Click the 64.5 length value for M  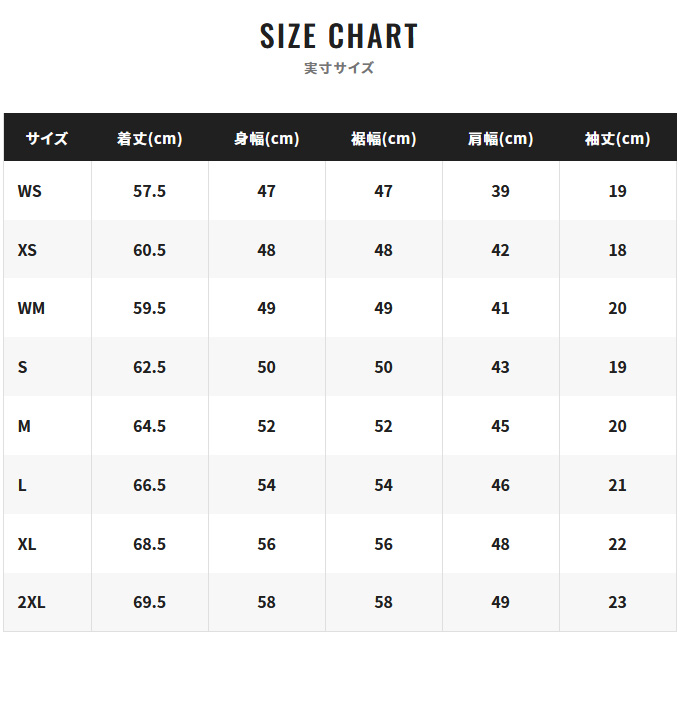pos(150,426)
